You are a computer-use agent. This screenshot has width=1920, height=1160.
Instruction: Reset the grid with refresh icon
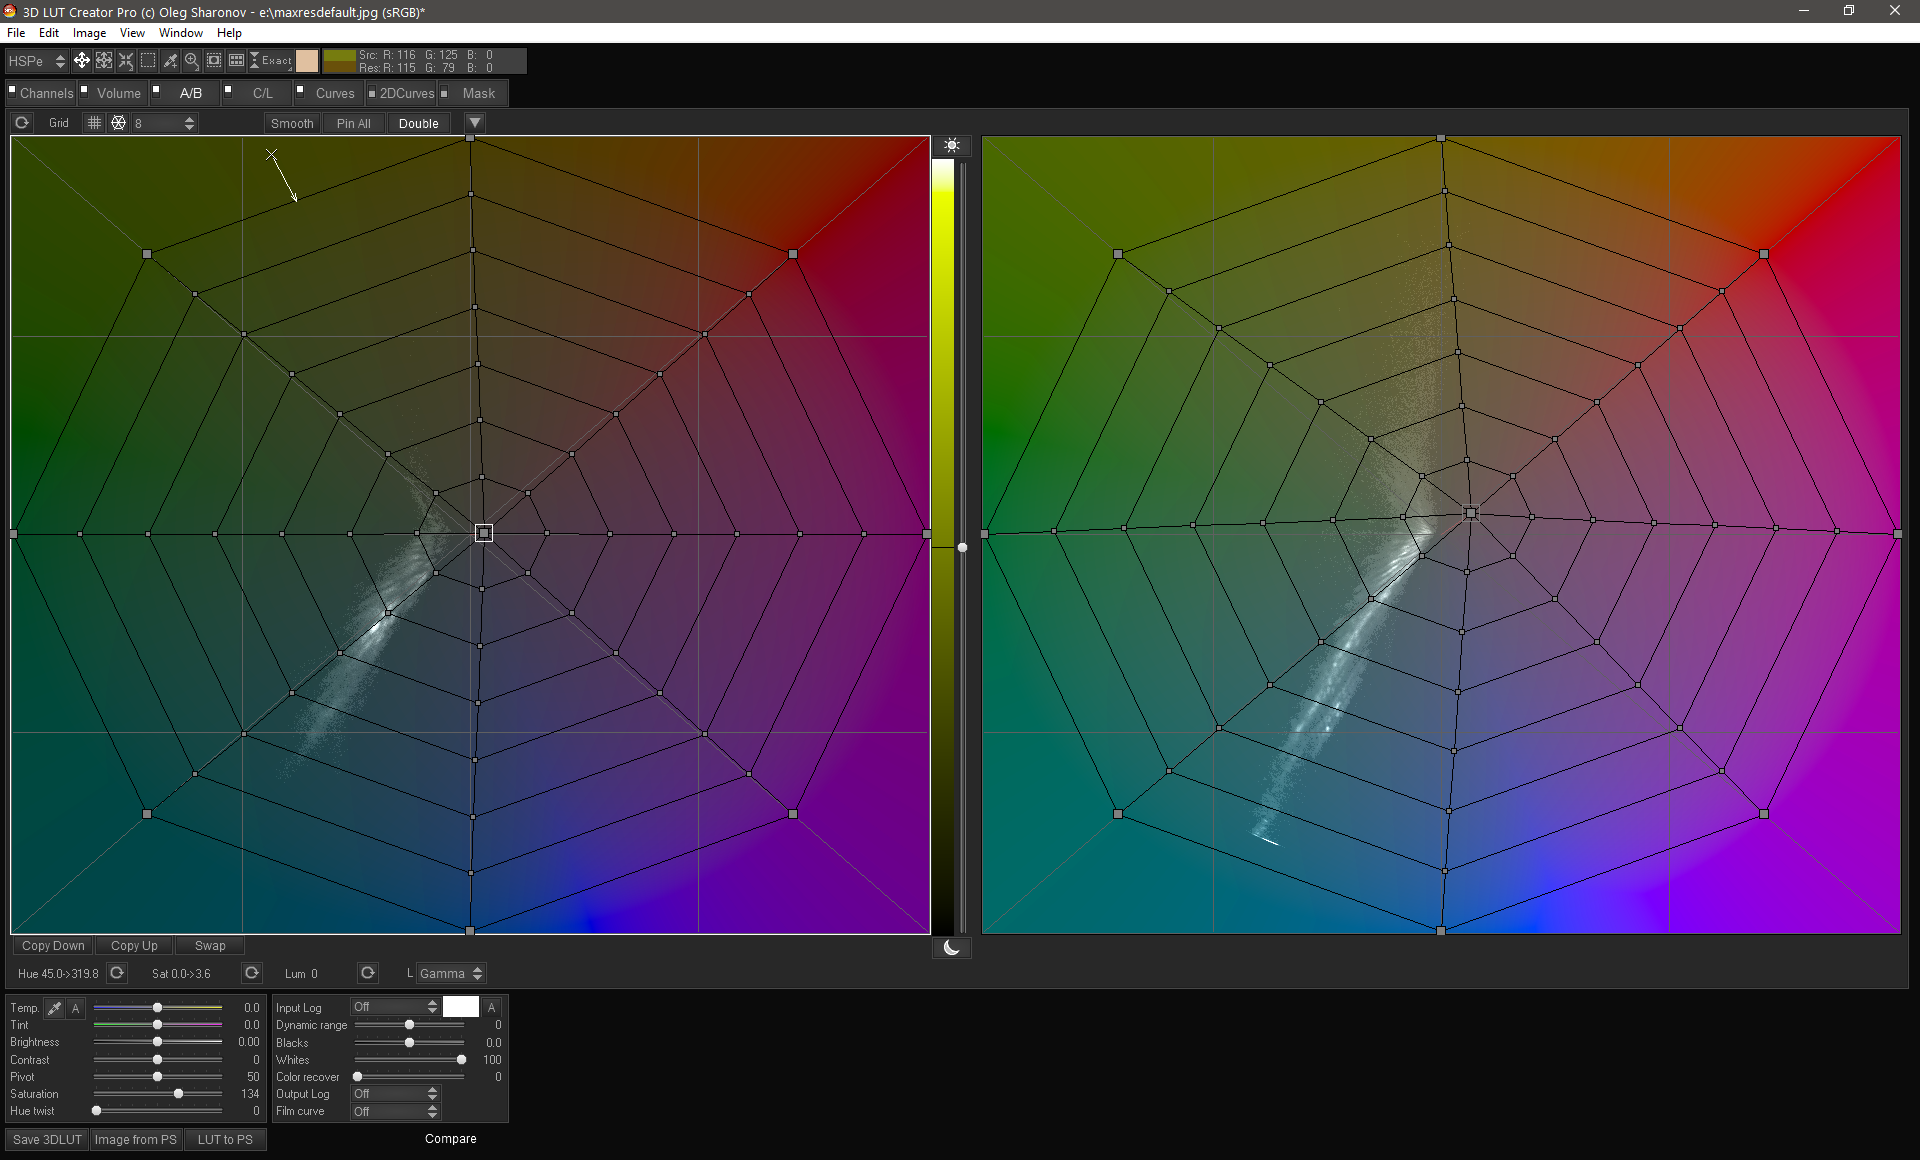[22, 123]
